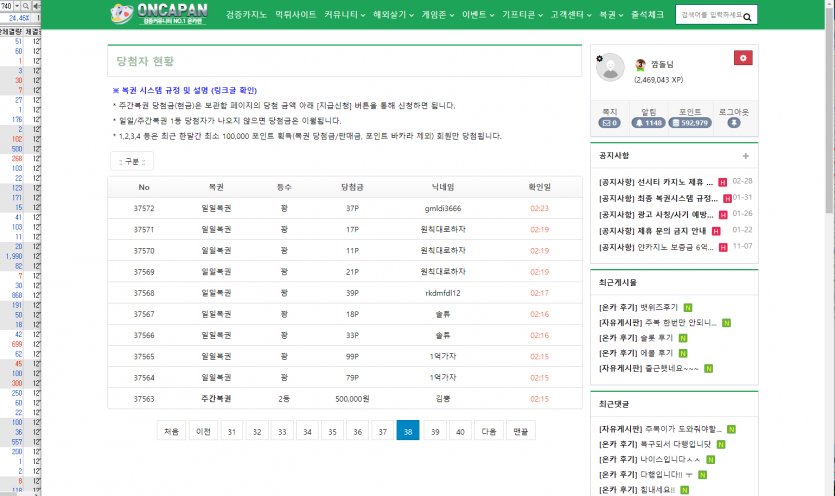Click the red H badge on 선시티 카지노 notice
835x496 pixels.
click(x=723, y=182)
